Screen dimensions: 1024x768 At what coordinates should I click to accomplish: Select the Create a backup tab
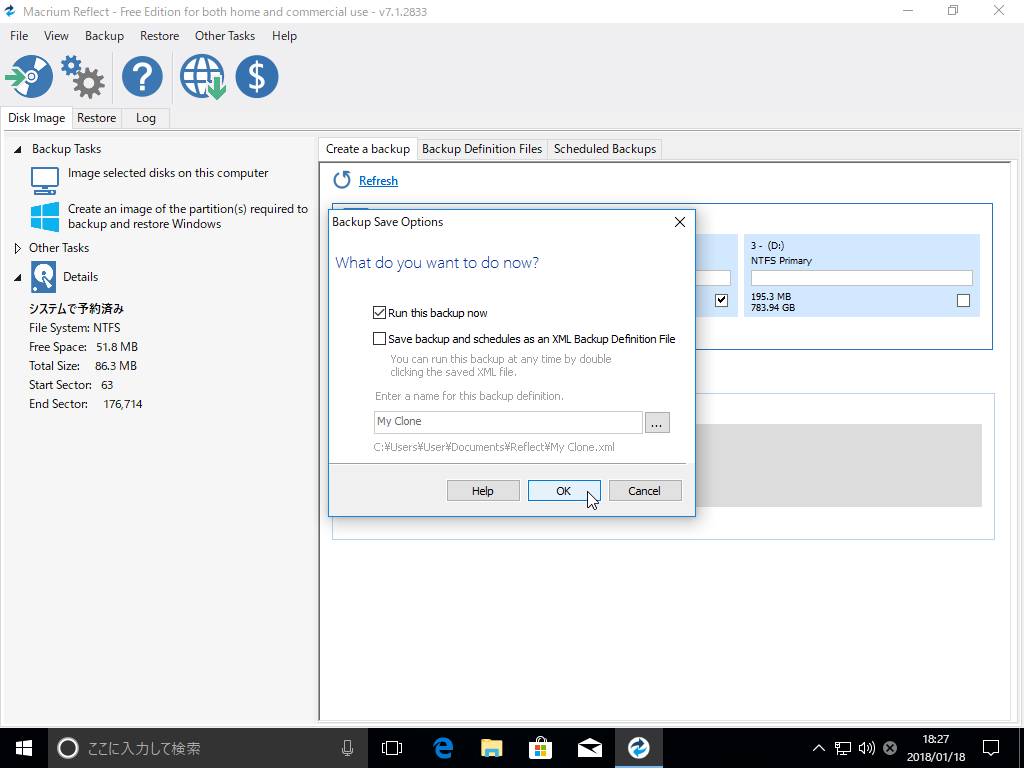click(x=368, y=148)
